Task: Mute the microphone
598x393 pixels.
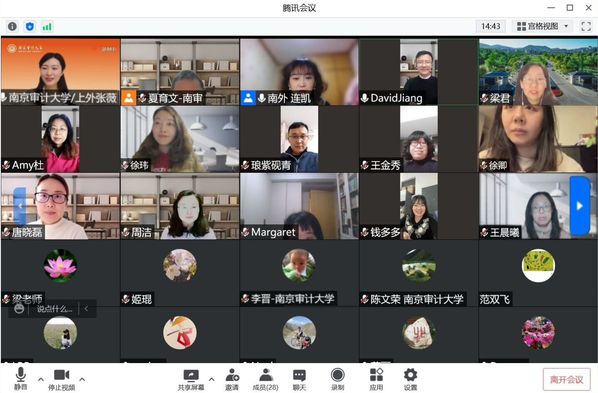Action: click(21, 379)
